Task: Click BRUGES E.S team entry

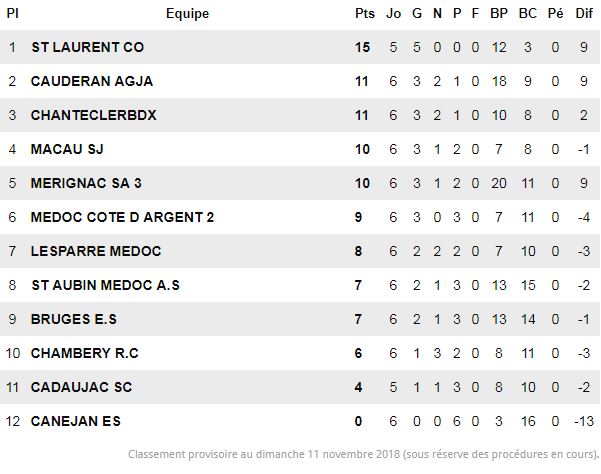Action: click(74, 319)
